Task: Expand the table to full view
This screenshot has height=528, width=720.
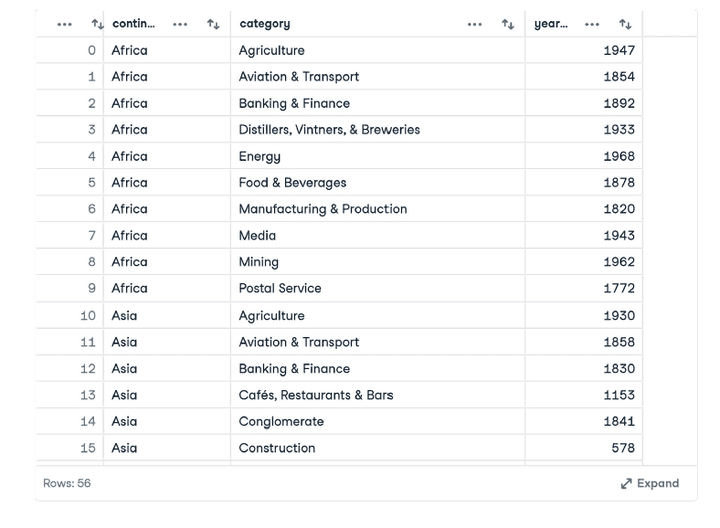Action: 650,483
